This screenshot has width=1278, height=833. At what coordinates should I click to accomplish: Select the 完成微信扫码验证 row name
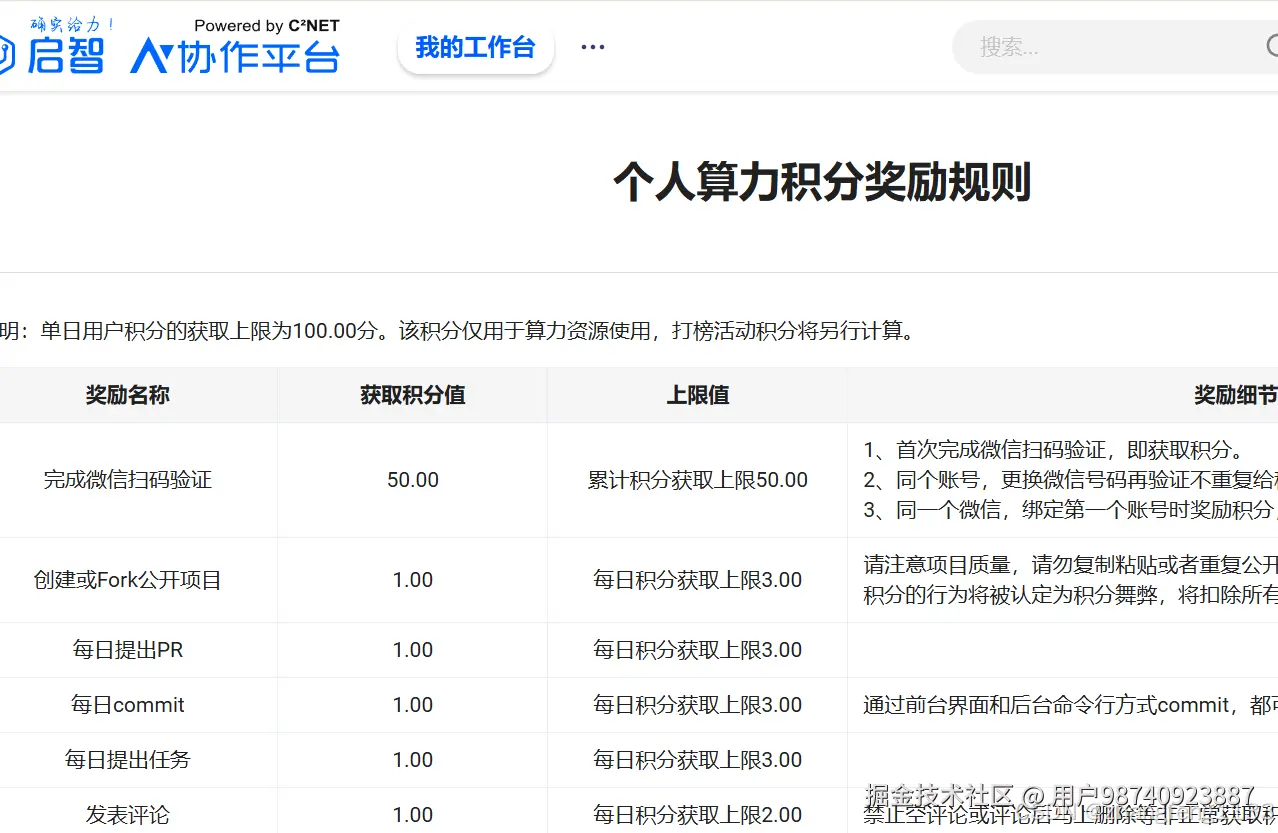(128, 480)
